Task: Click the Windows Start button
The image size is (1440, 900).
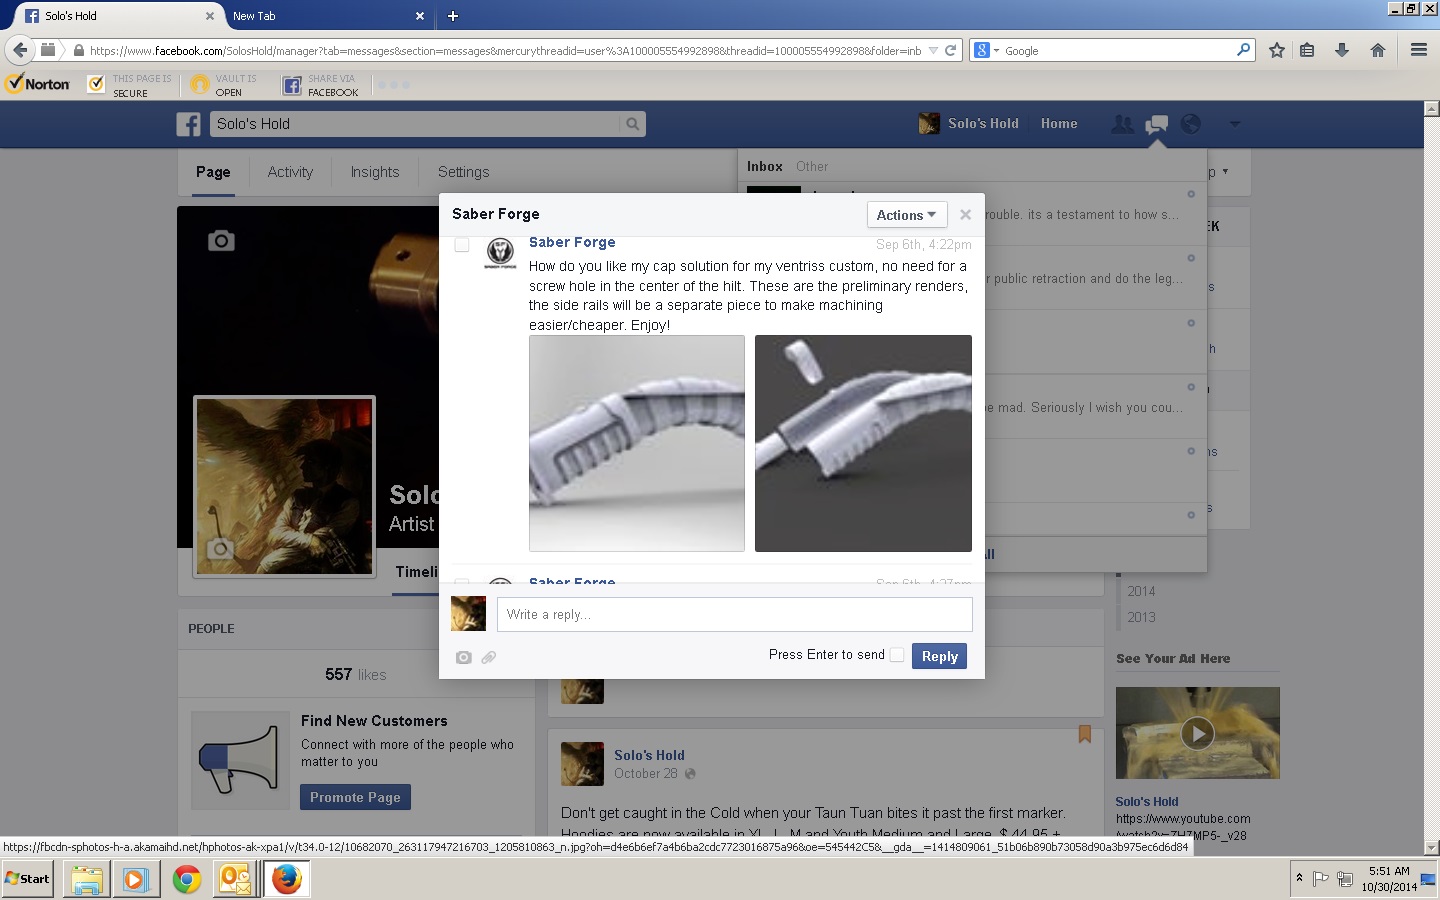Action: [28, 879]
